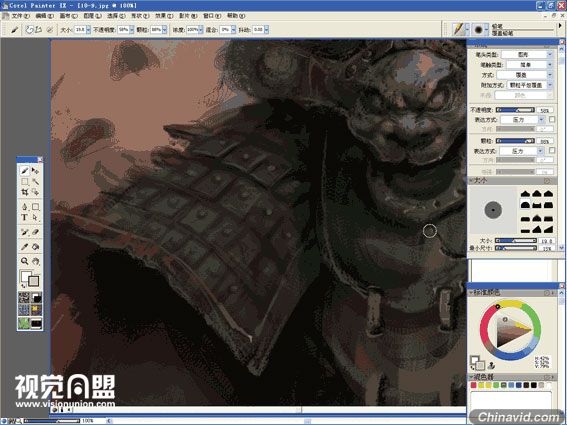
Task: Open the 浓度 dropdown in property bar
Action: (201, 30)
